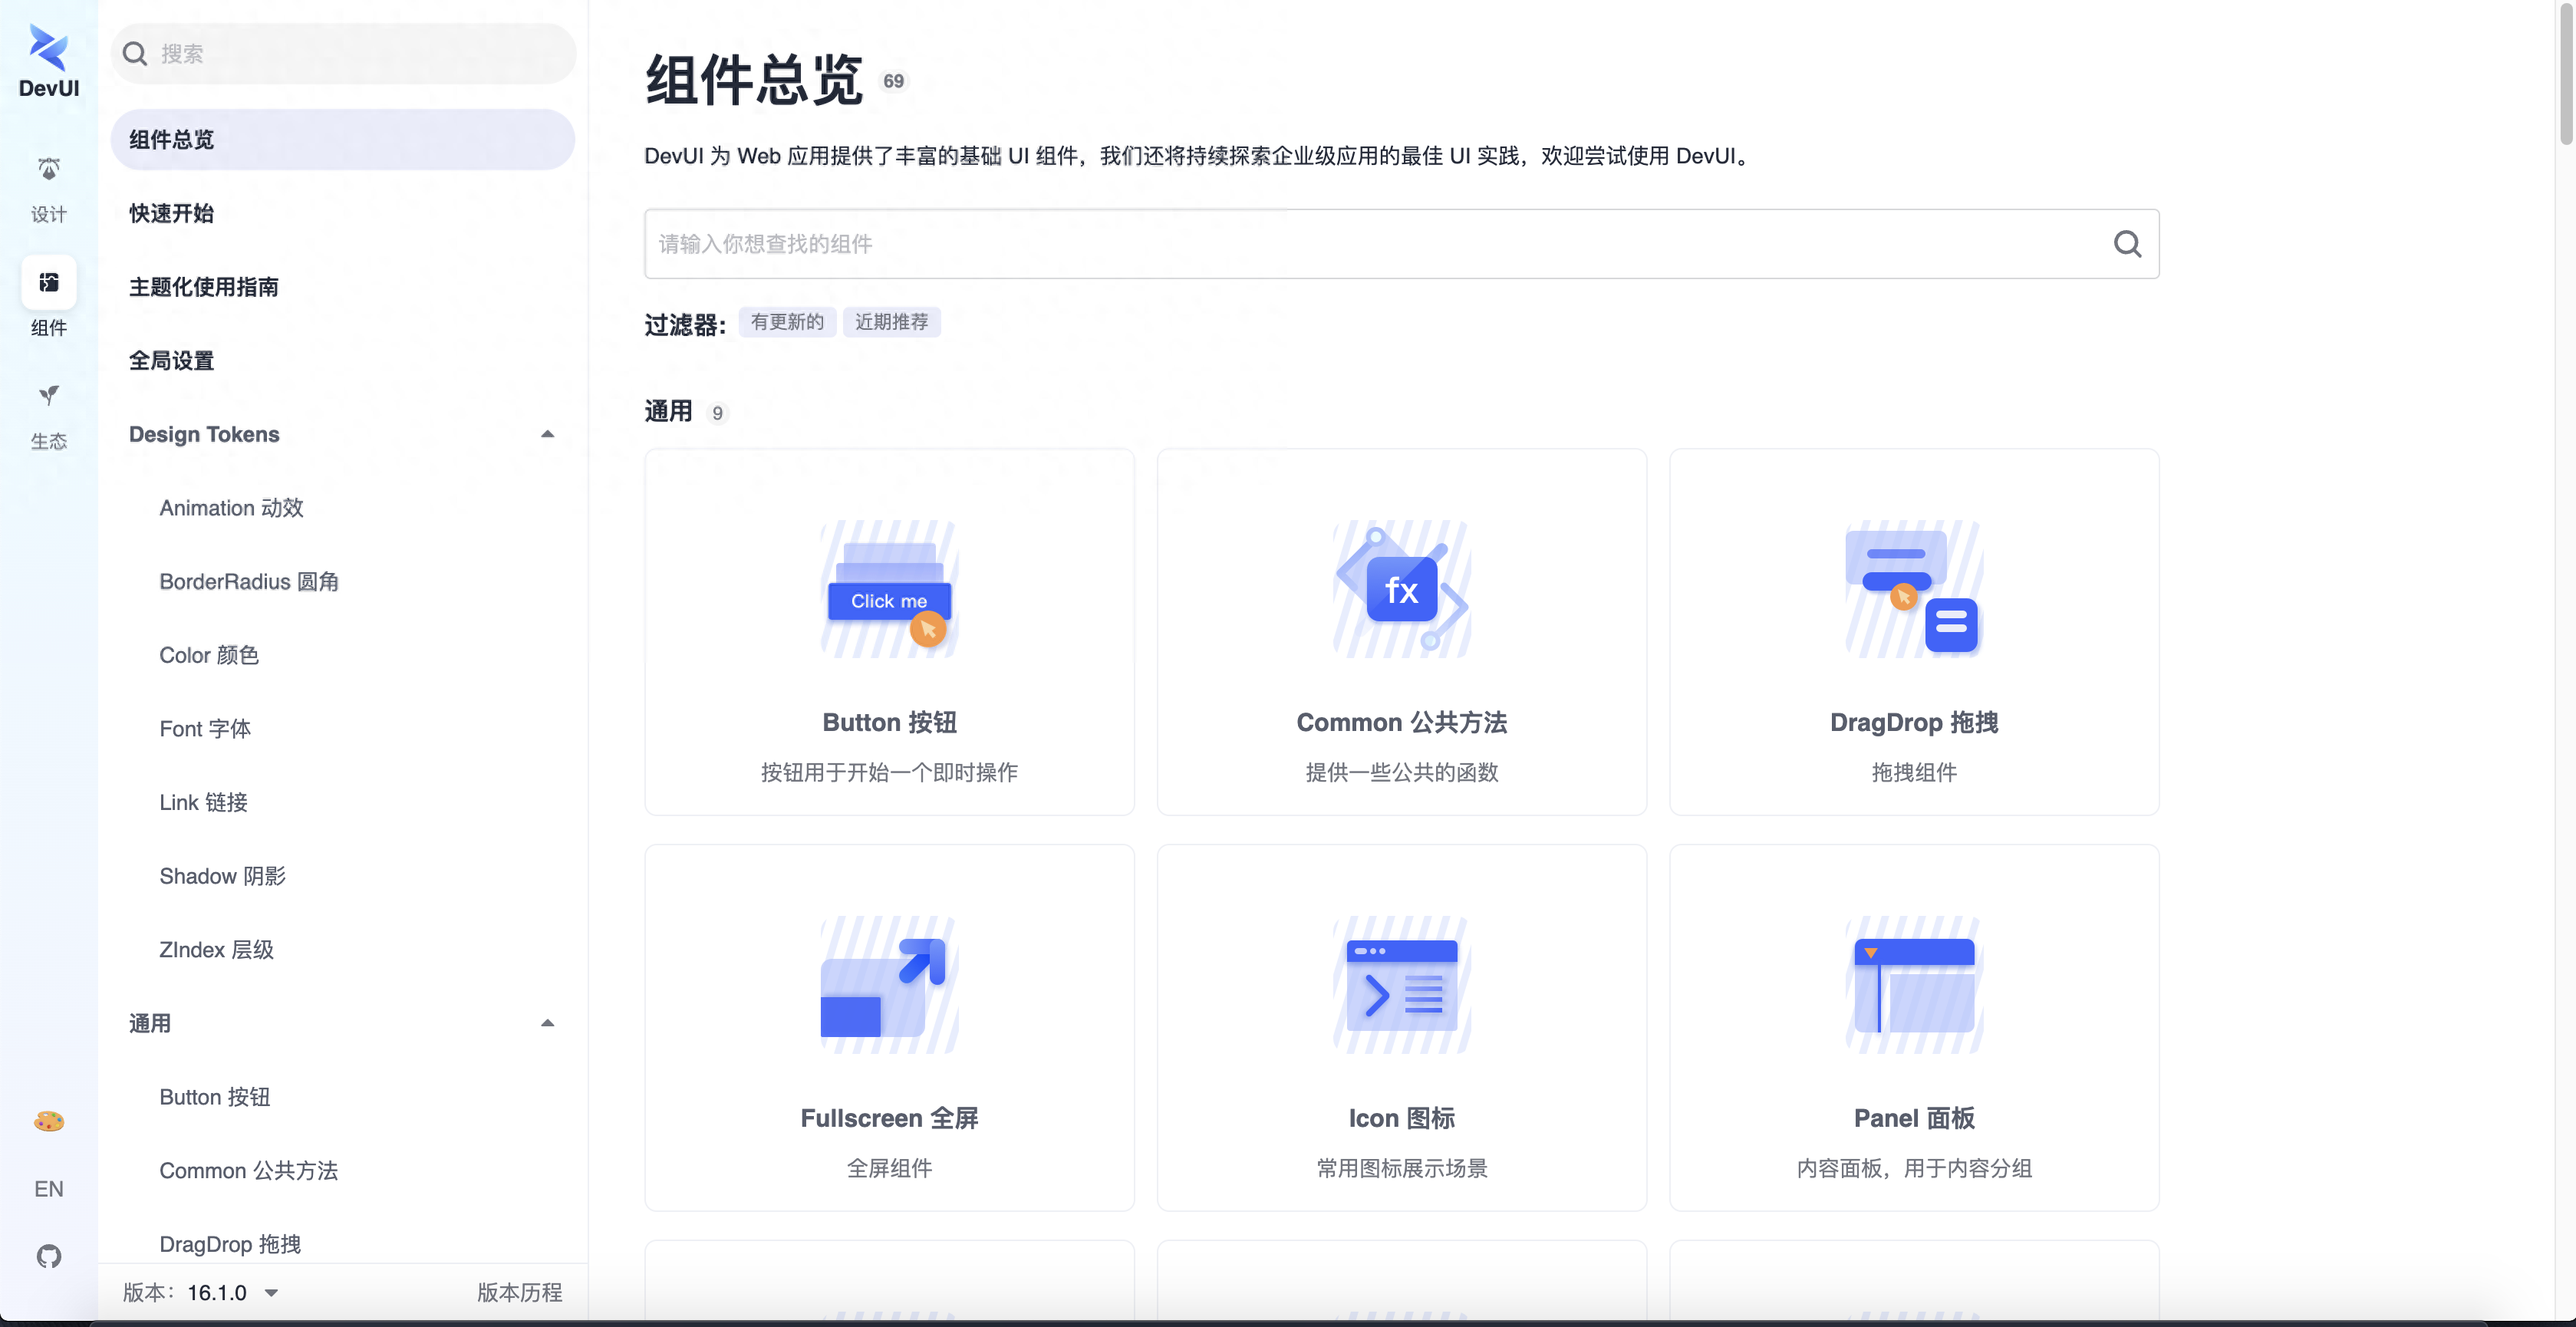Click the Icon 图标 card title
2576x1327 pixels.
point(1401,1119)
